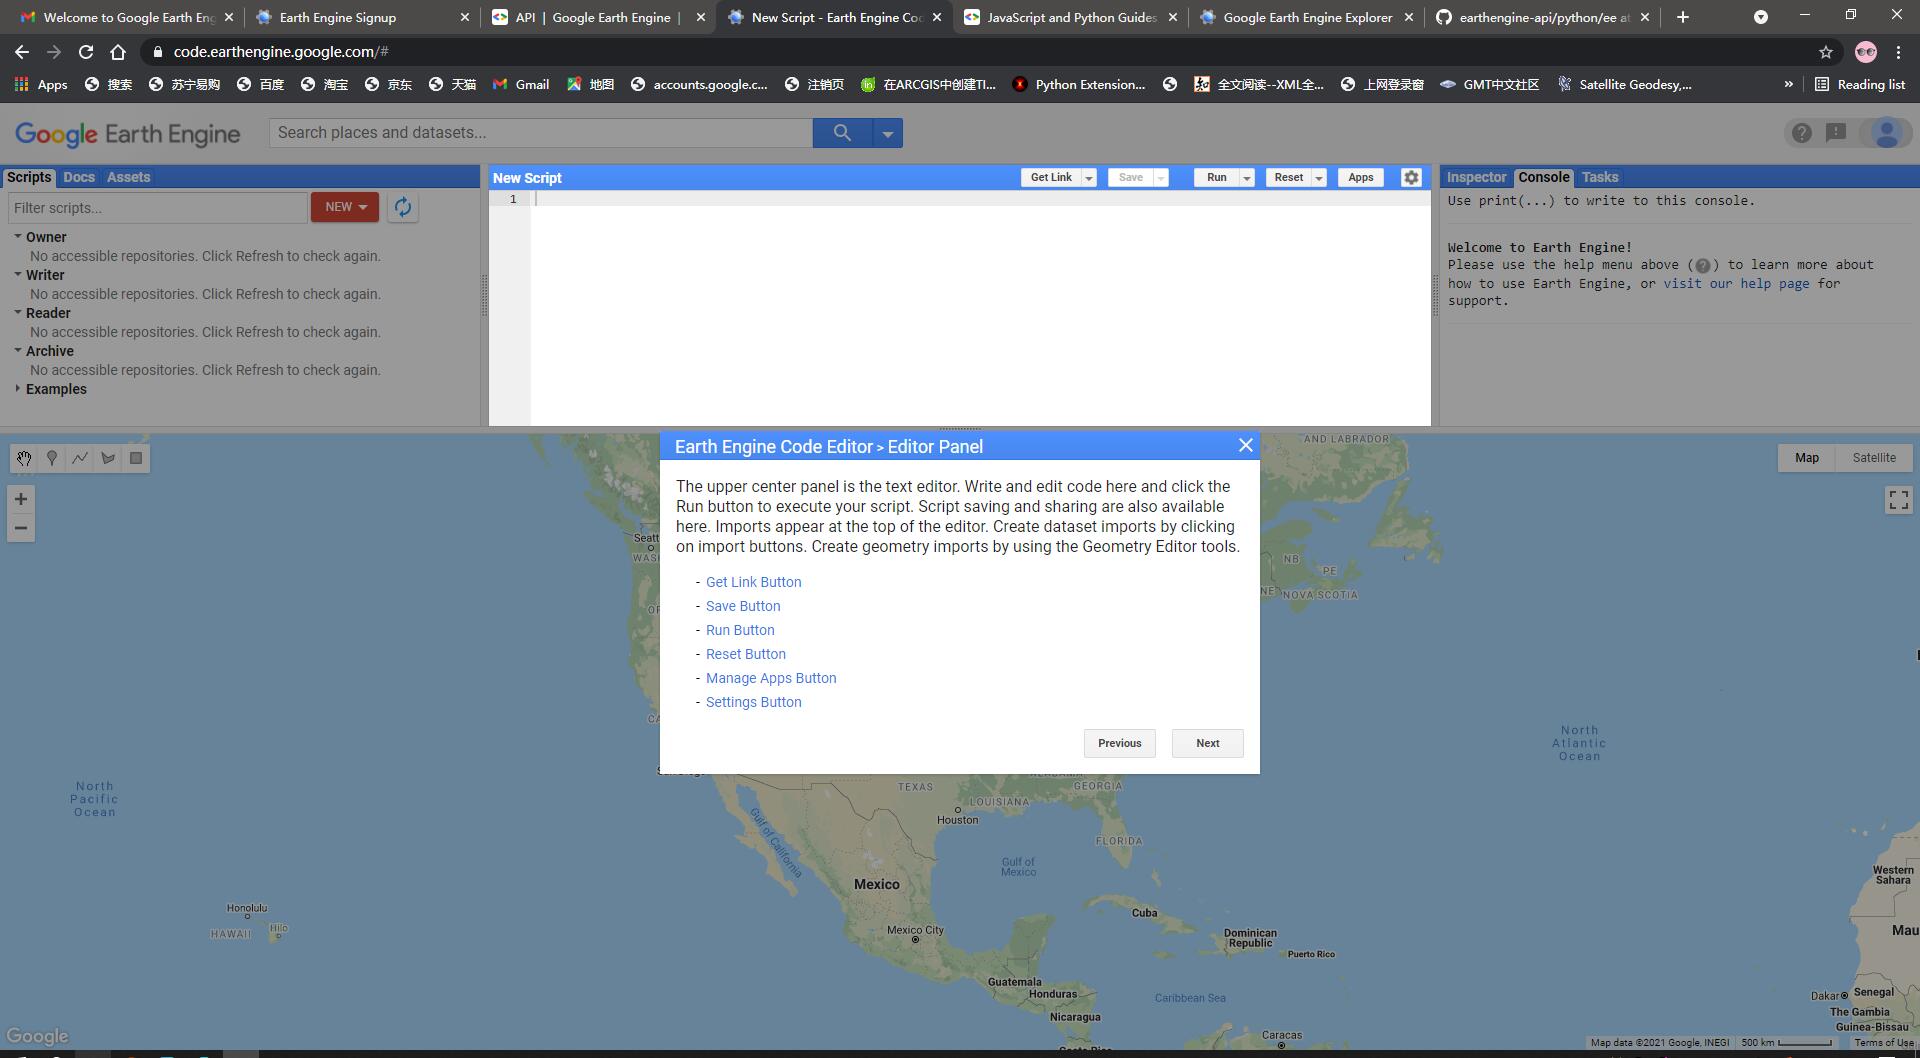Zoom in on the map
The height and width of the screenshot is (1058, 1920).
[x=21, y=499]
